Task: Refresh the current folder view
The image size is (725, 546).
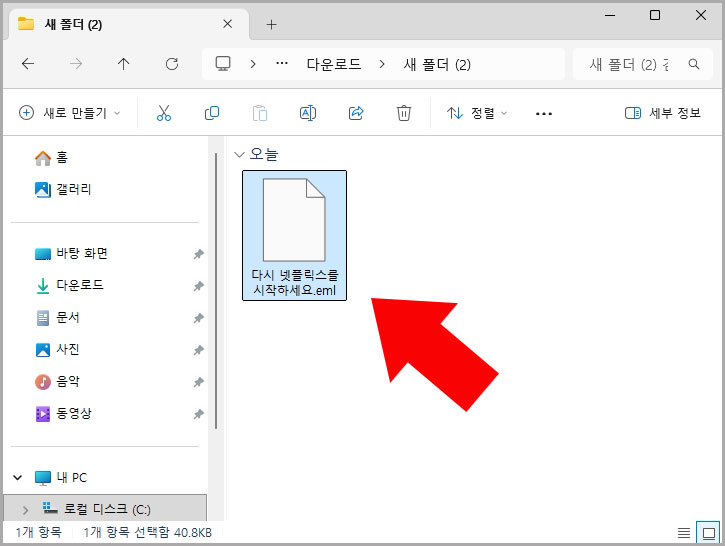Action: (x=172, y=64)
